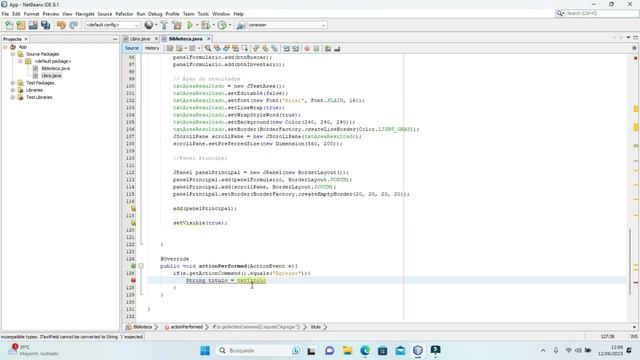This screenshot has width=640, height=360.
Task: Close the Biblioteca.java tab
Action: click(x=209, y=39)
